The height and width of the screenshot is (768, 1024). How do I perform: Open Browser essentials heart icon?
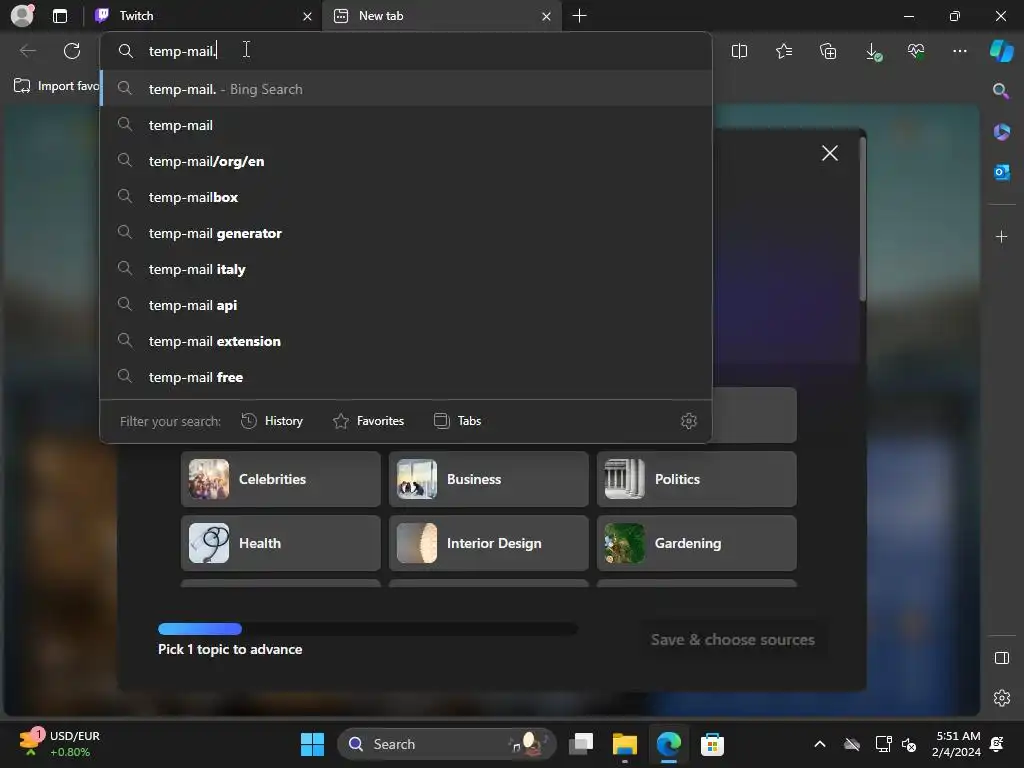[916, 51]
